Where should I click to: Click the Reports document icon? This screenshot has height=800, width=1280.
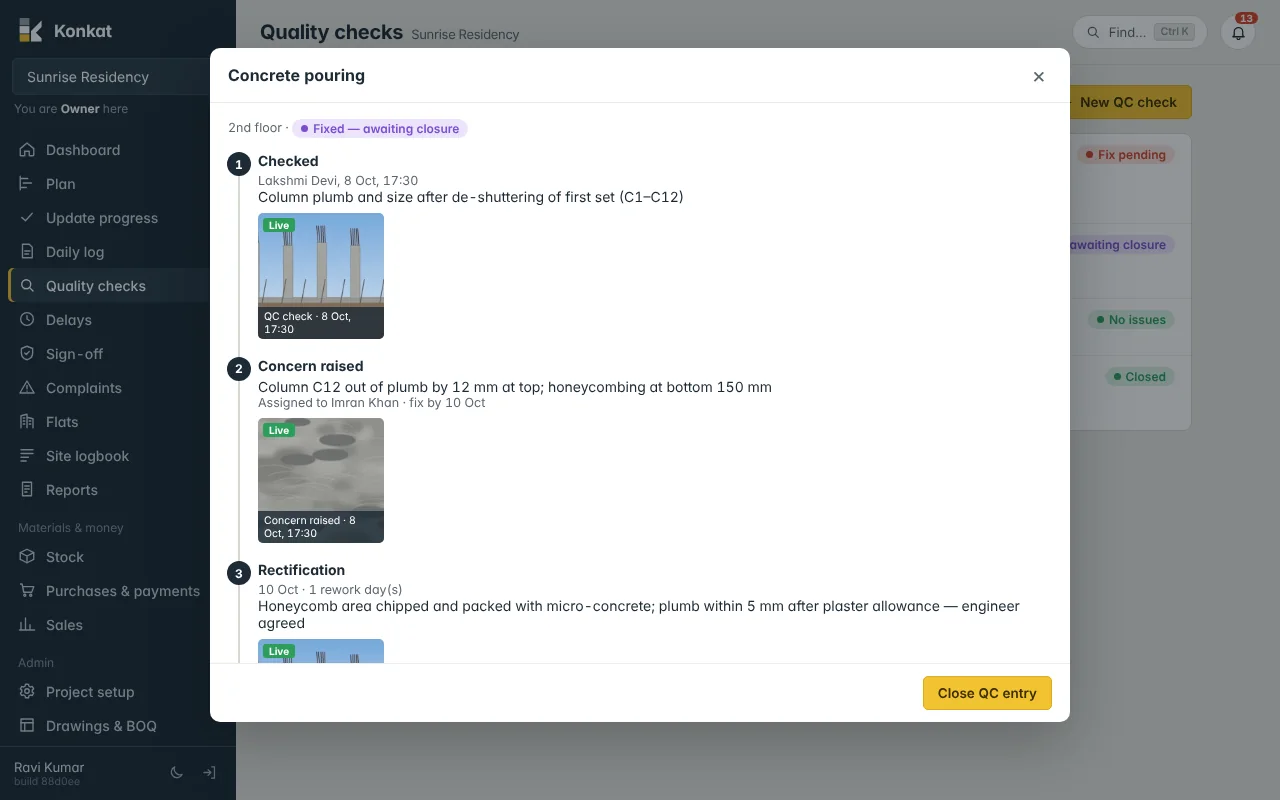pyautogui.click(x=27, y=490)
